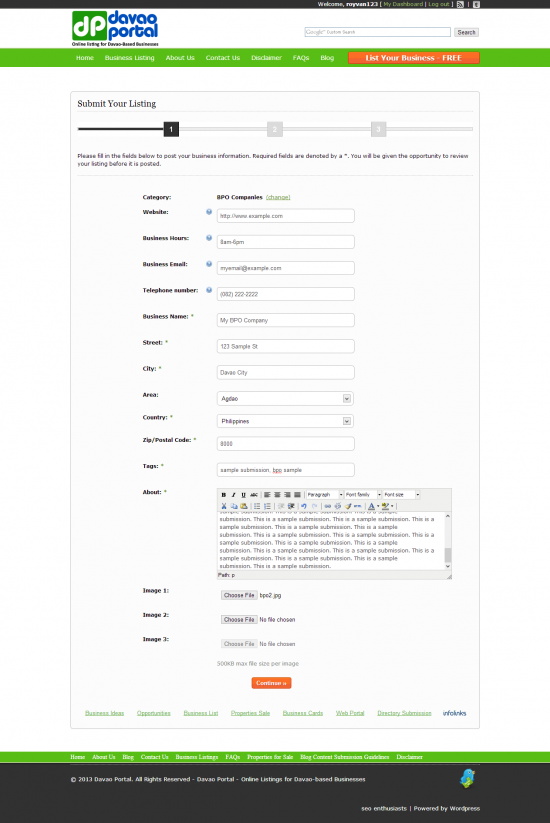Click the cut scissors icon

coord(224,506)
